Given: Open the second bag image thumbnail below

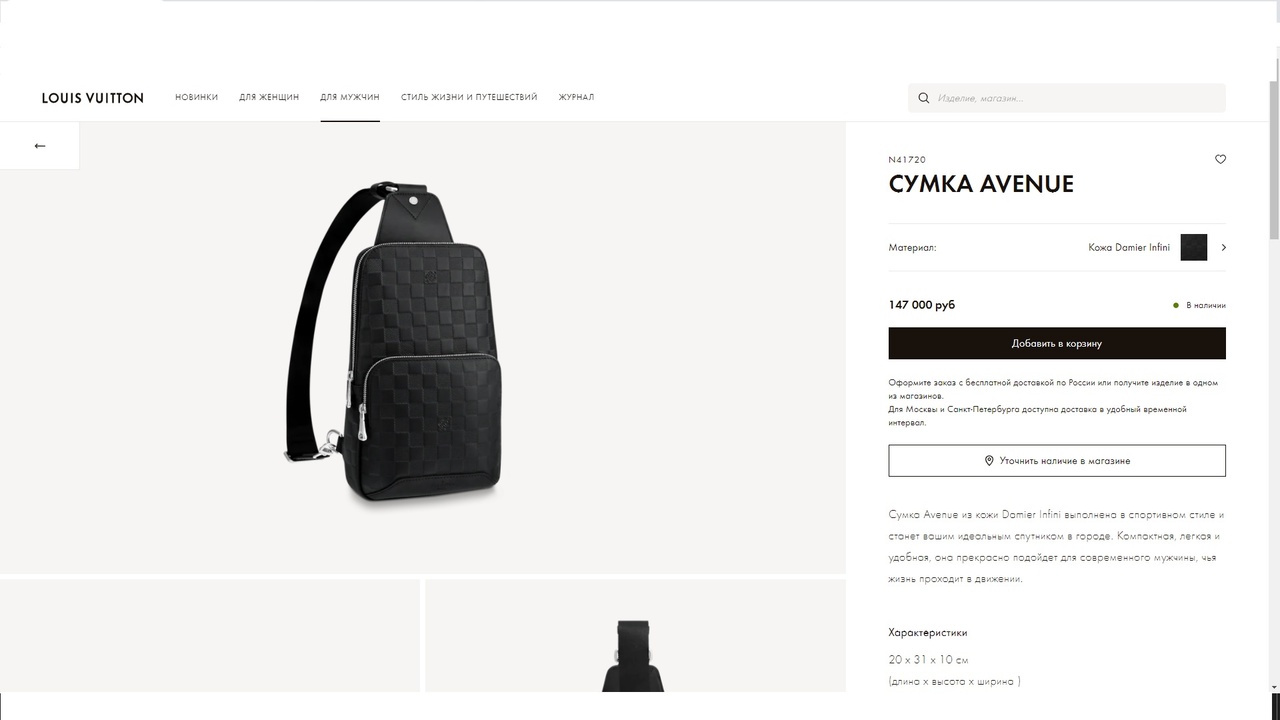Looking at the screenshot, I should pyautogui.click(x=635, y=636).
